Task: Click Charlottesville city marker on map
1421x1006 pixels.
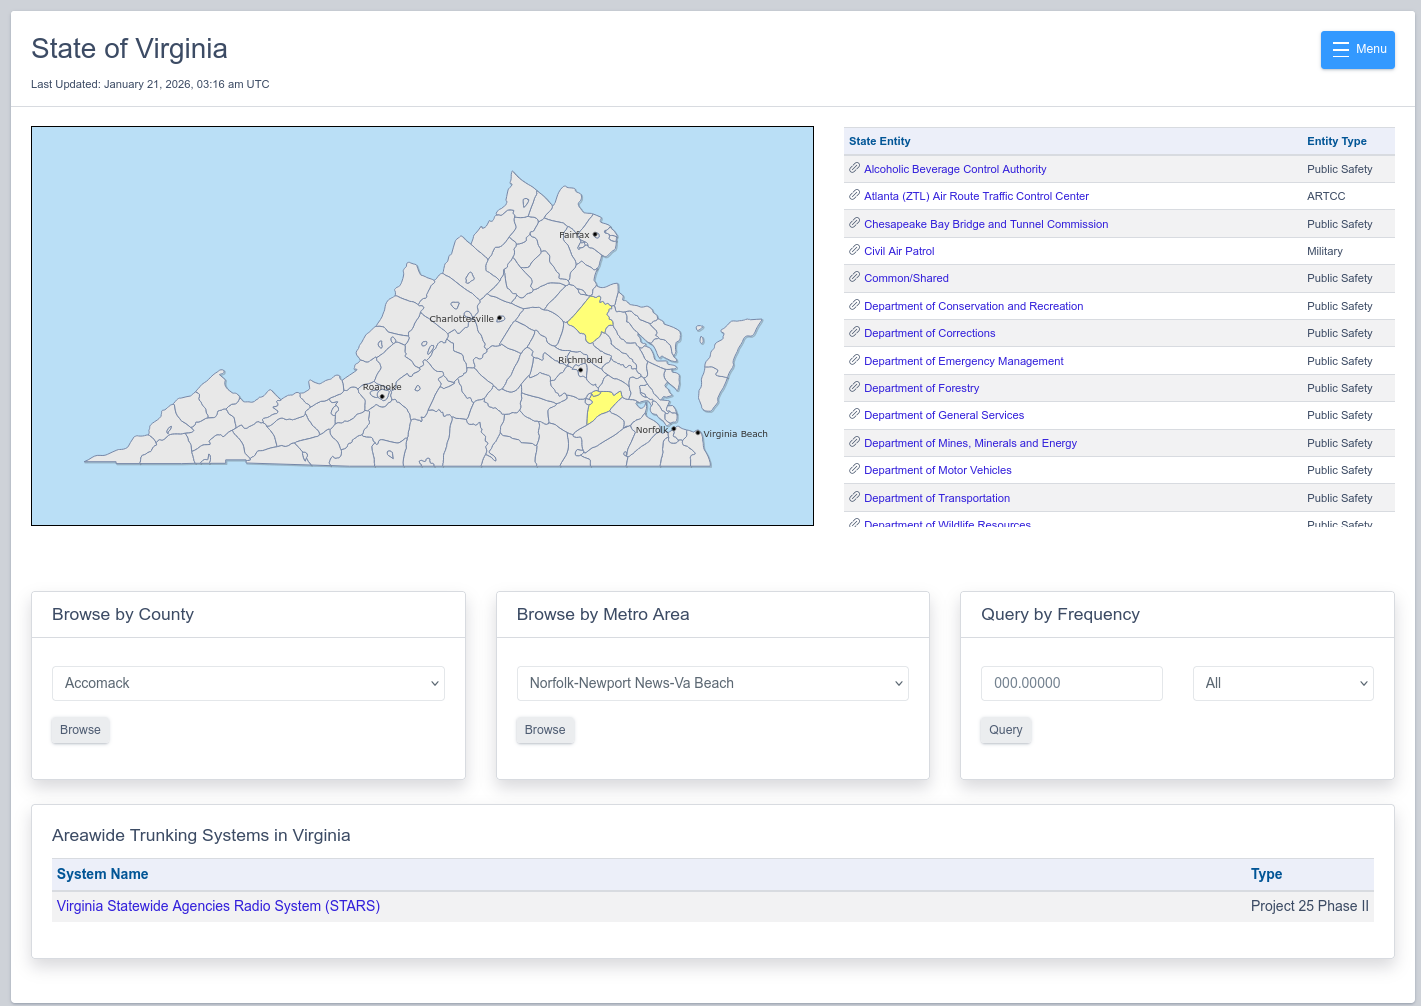Action: [500, 319]
